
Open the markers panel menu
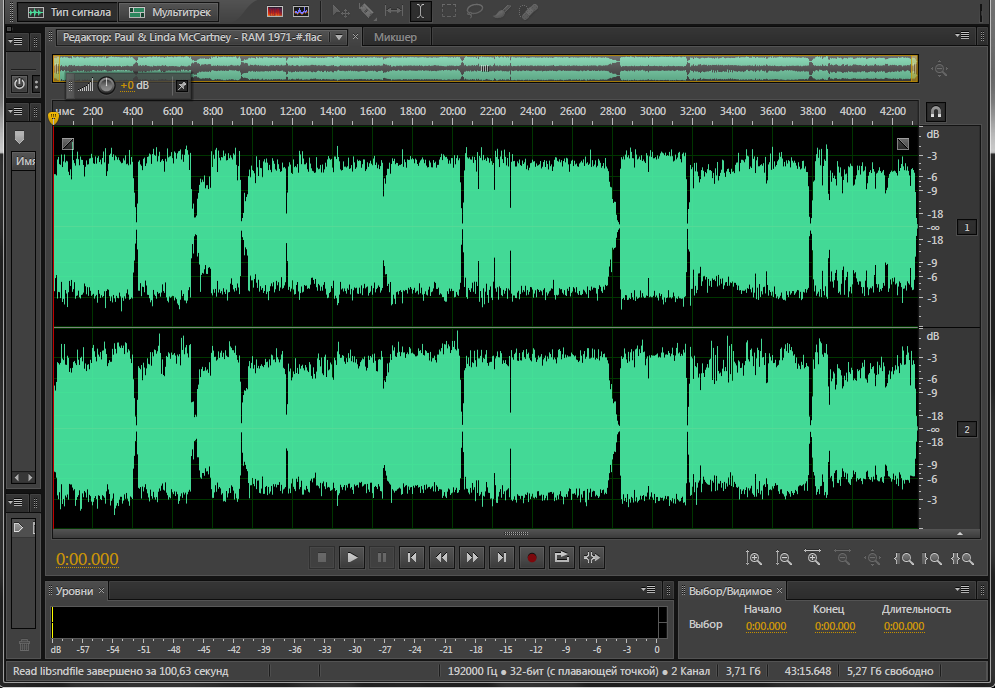pos(15,112)
